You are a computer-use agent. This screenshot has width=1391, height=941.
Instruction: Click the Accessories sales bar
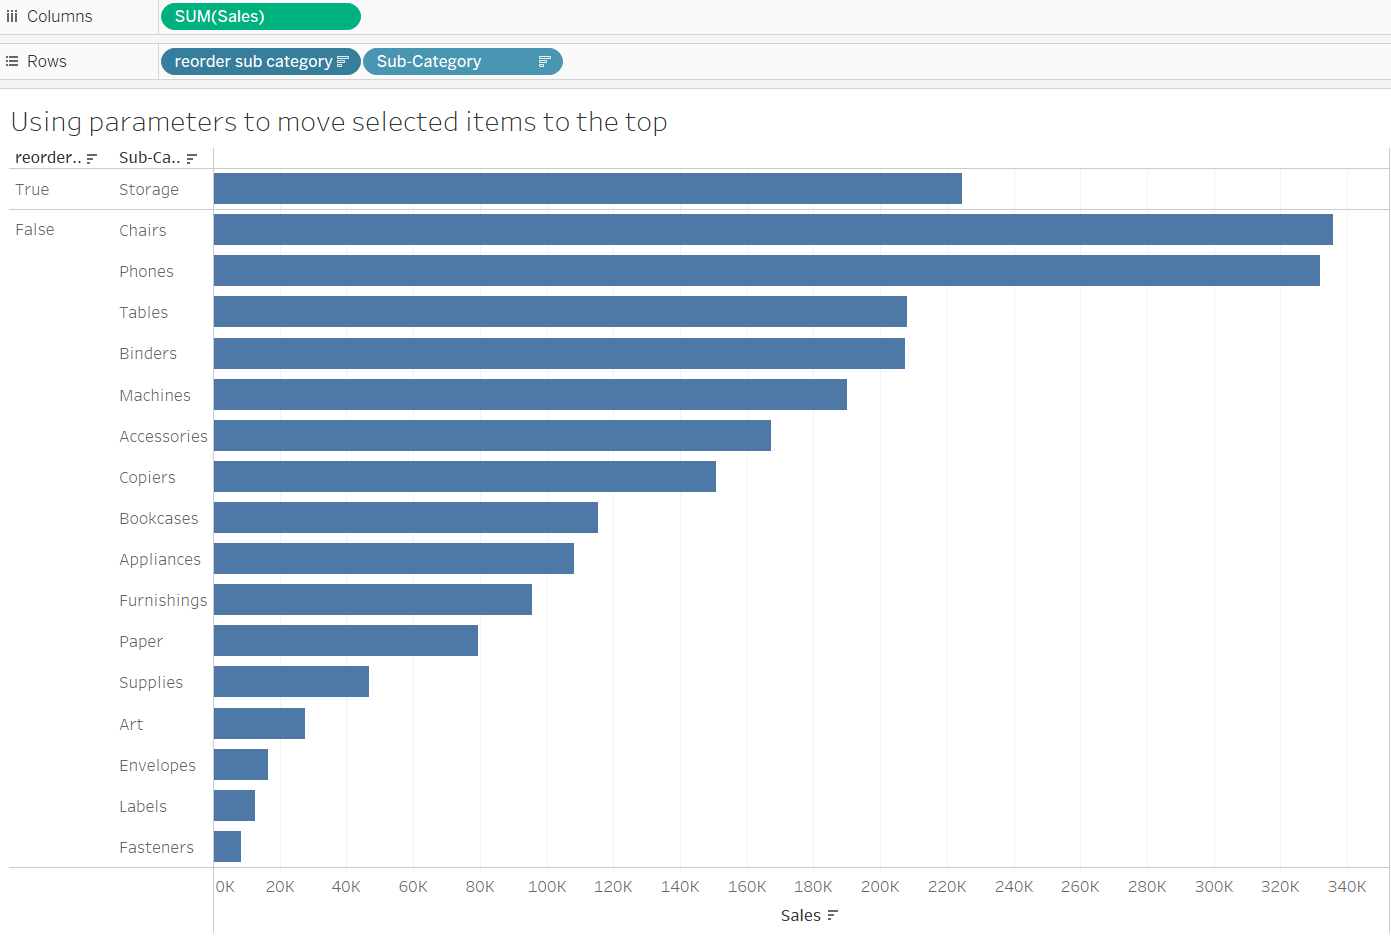pyautogui.click(x=492, y=436)
